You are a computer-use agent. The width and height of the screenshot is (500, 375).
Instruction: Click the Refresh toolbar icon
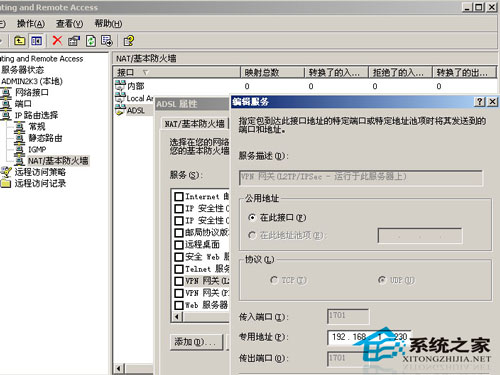pos(91,41)
